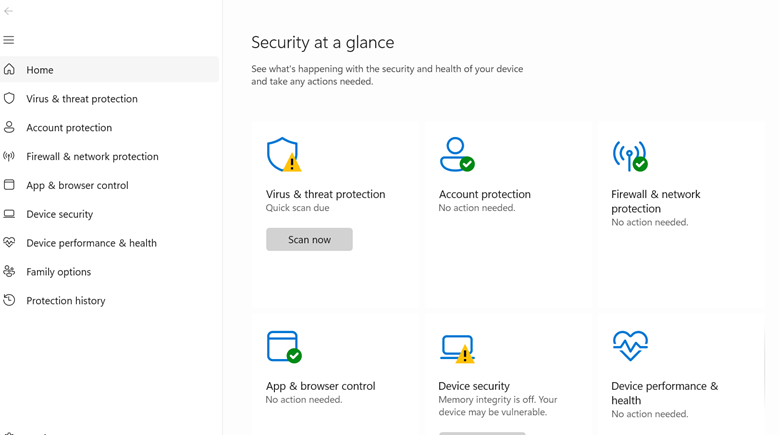Go to Family options in sidebar
The height and width of the screenshot is (435, 779).
click(x=109, y=271)
